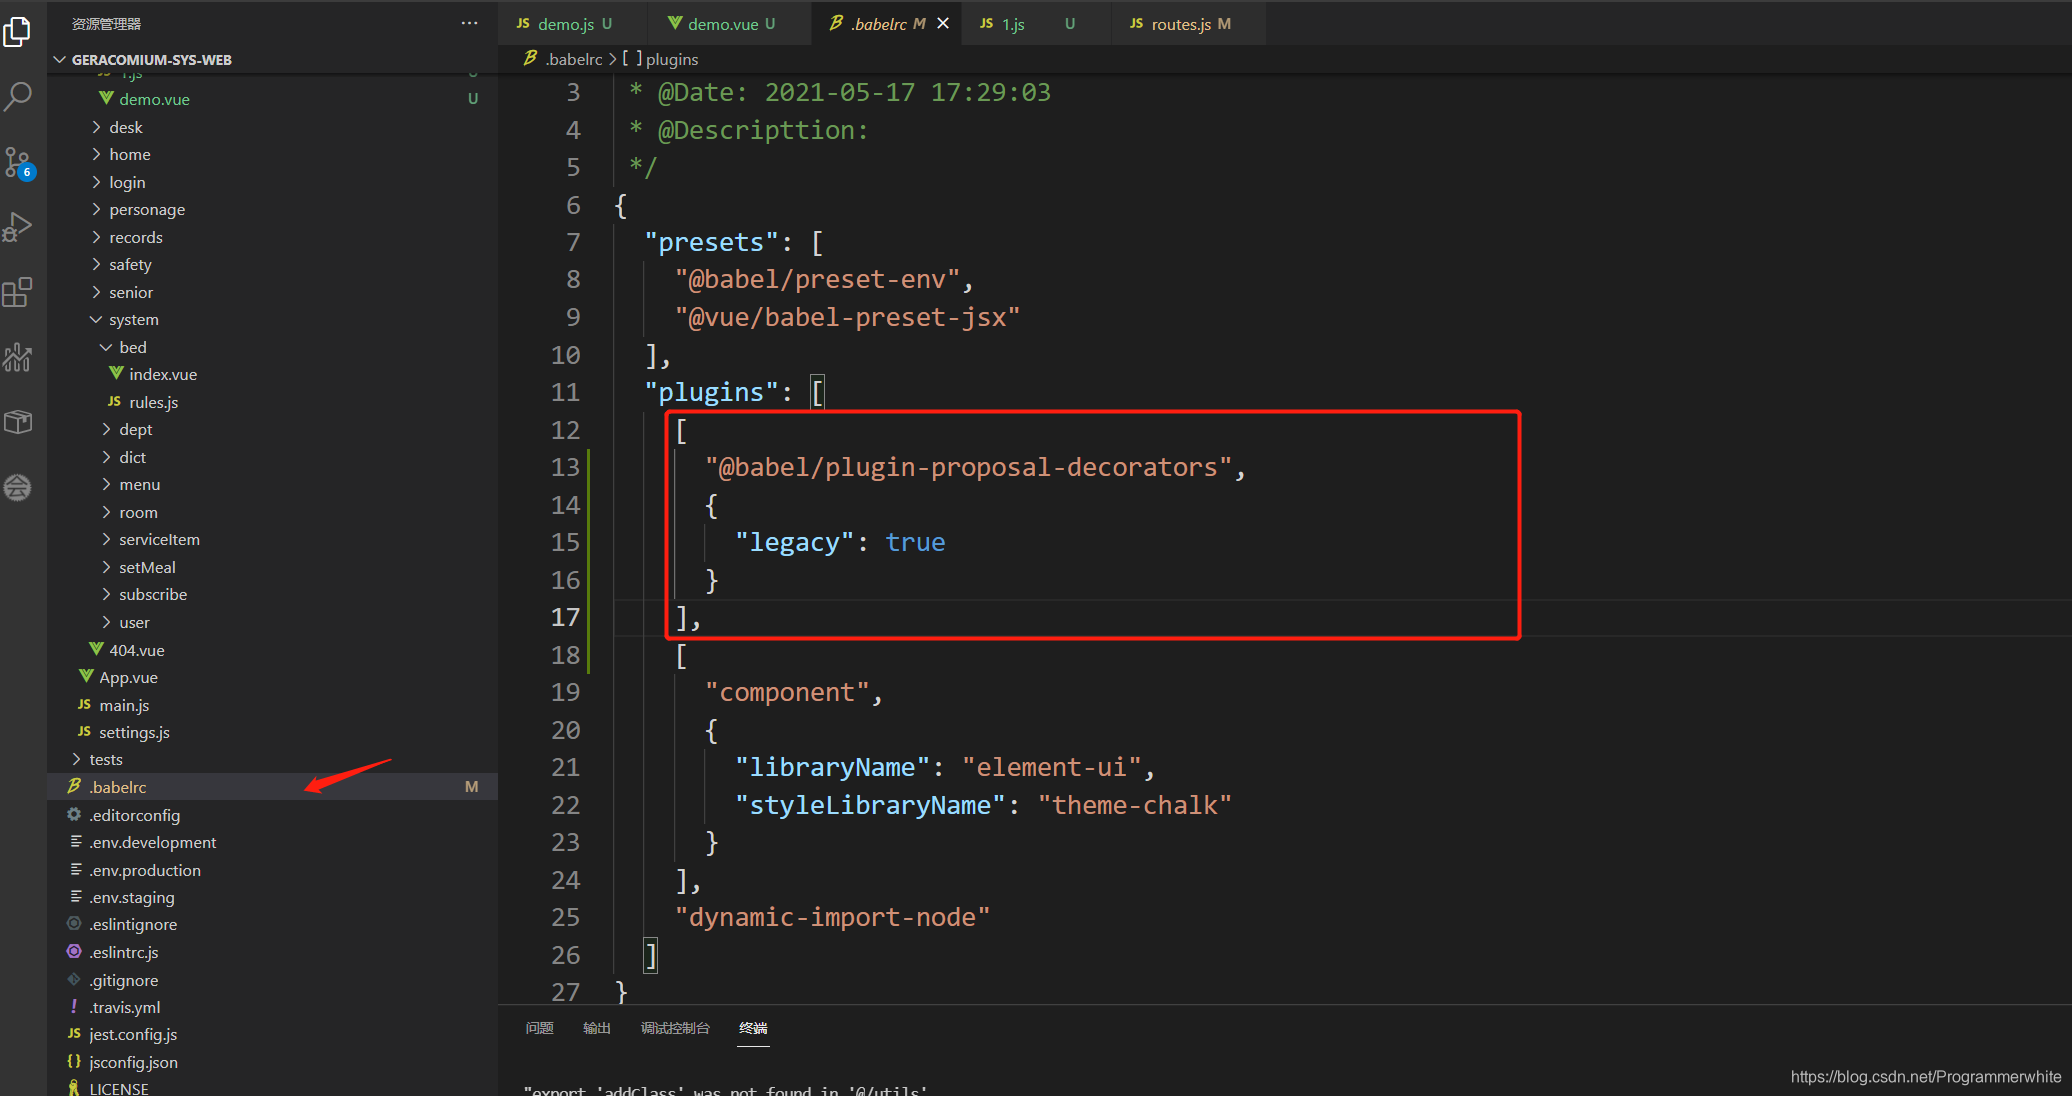Image resolution: width=2072 pixels, height=1096 pixels.
Task: Open jsconfig.json file
Action: tap(273, 1062)
